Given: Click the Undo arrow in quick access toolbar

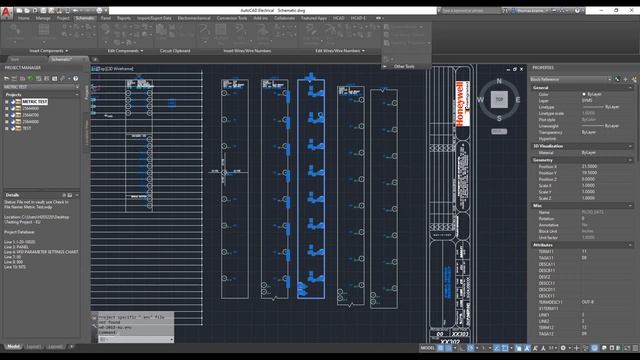Looking at the screenshot, I should click(75, 11).
